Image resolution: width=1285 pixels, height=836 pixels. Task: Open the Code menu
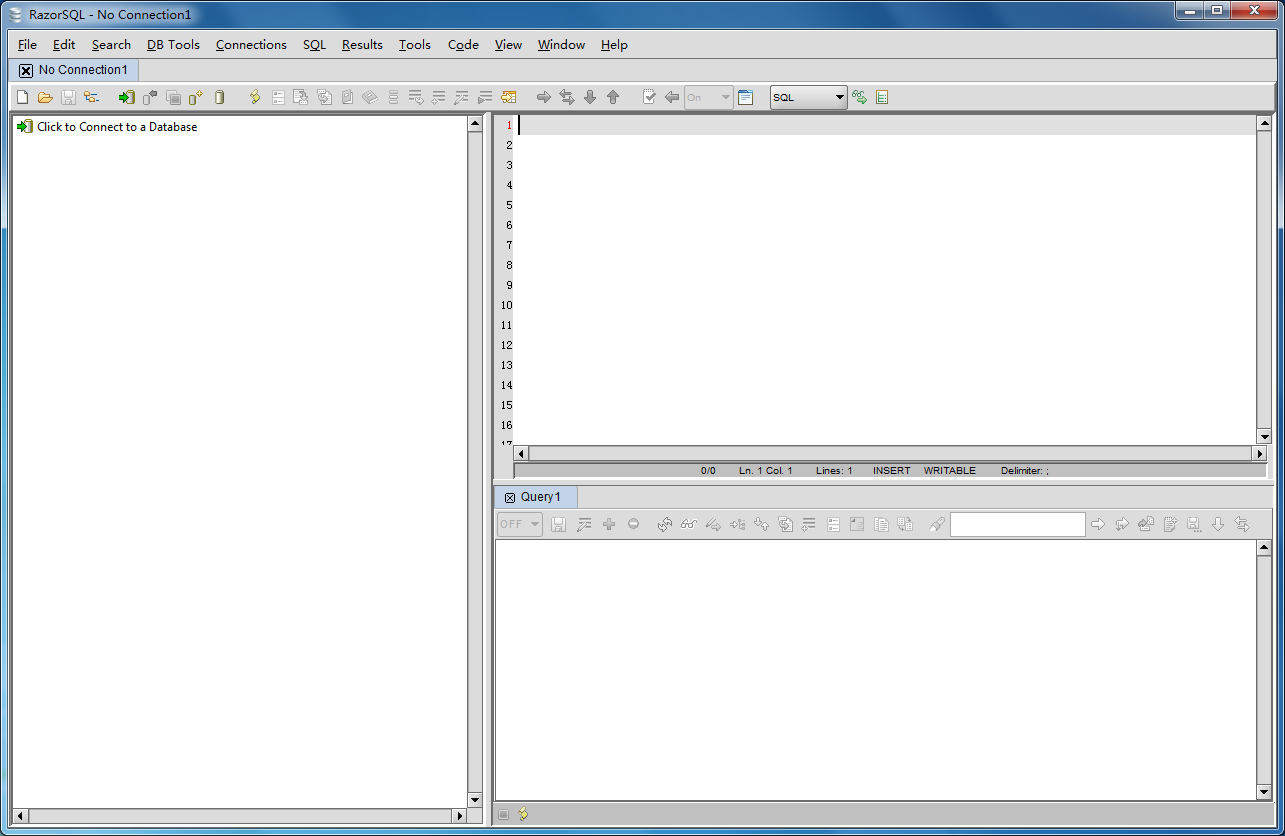[463, 44]
